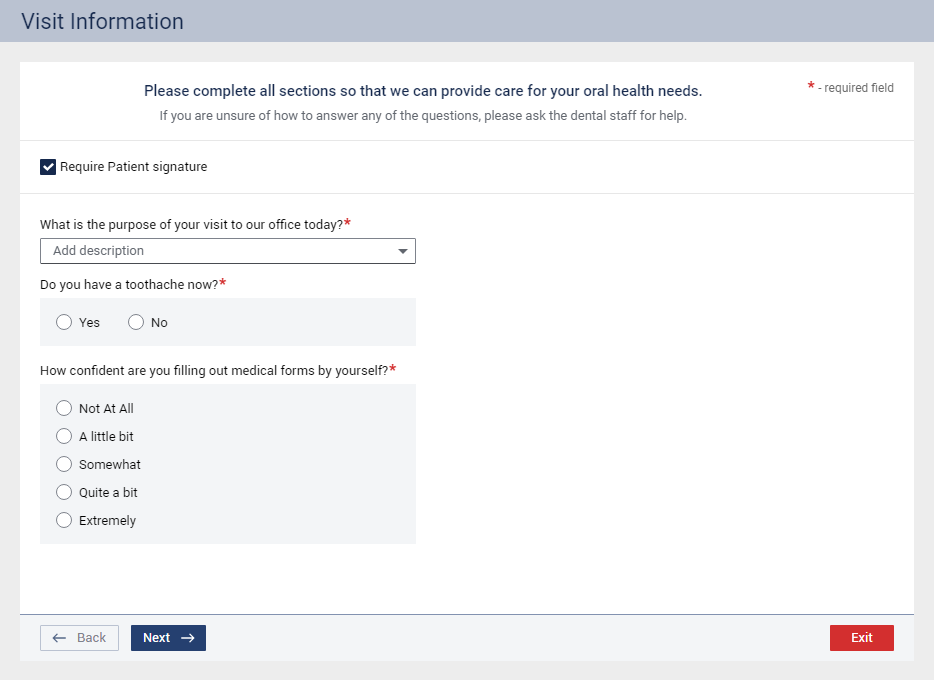Click the 'purpose of your visit' question label
This screenshot has height=680, width=934.
point(191,224)
